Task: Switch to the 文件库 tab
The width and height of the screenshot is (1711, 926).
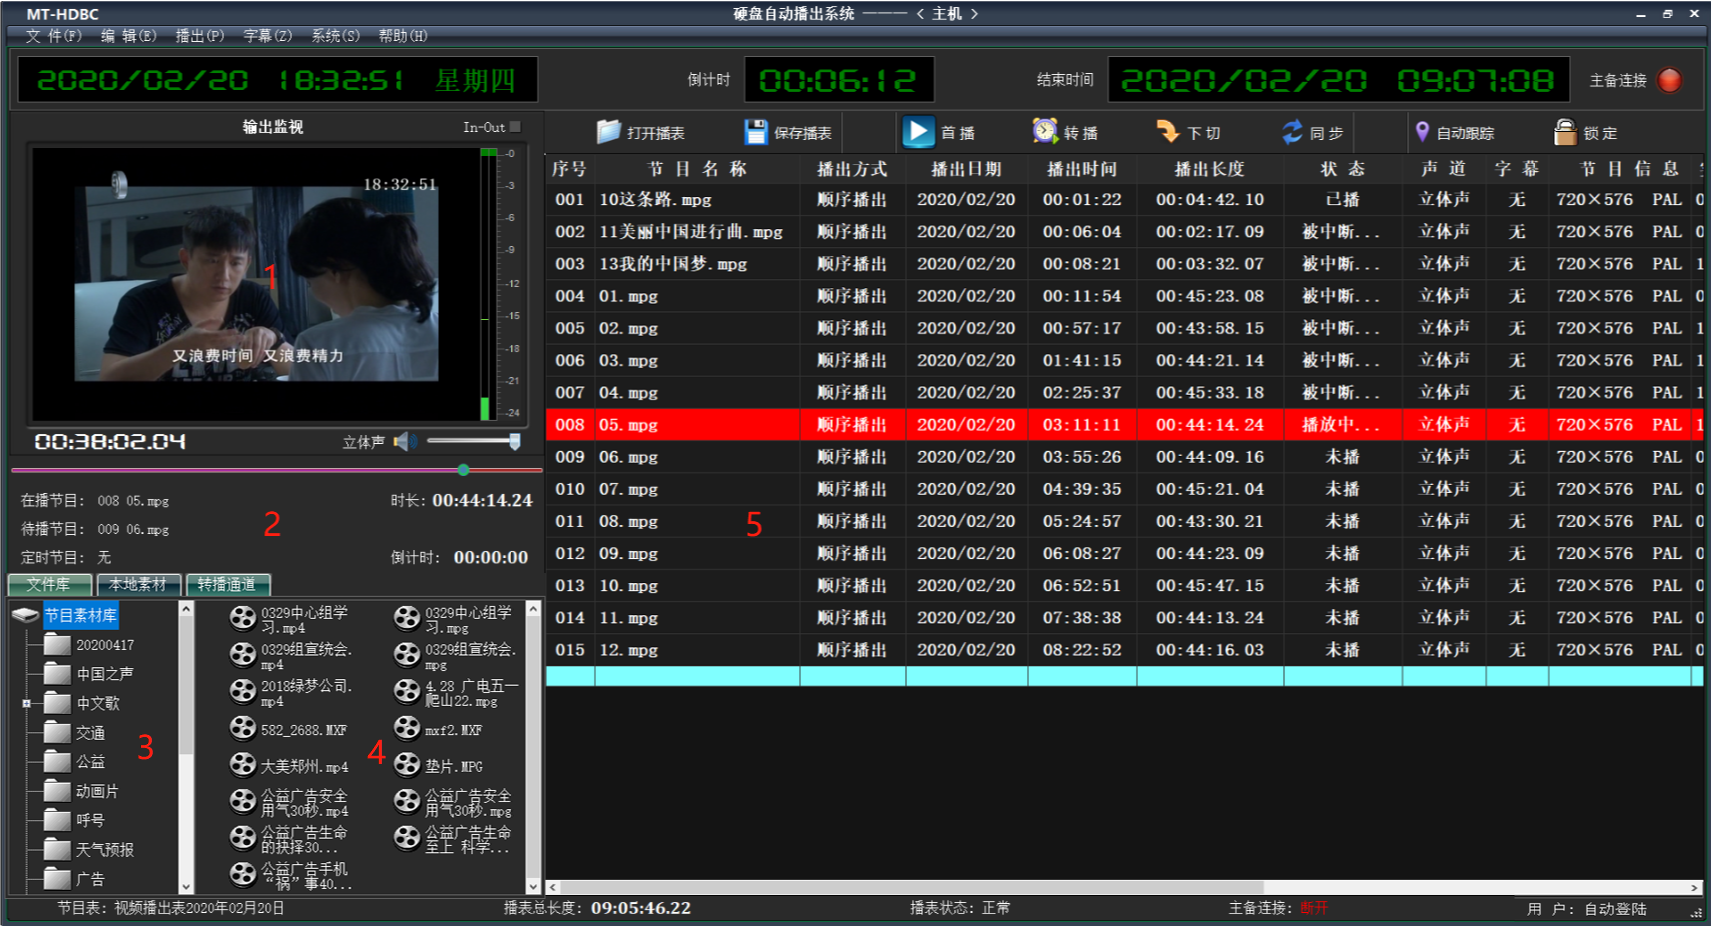Action: [49, 584]
